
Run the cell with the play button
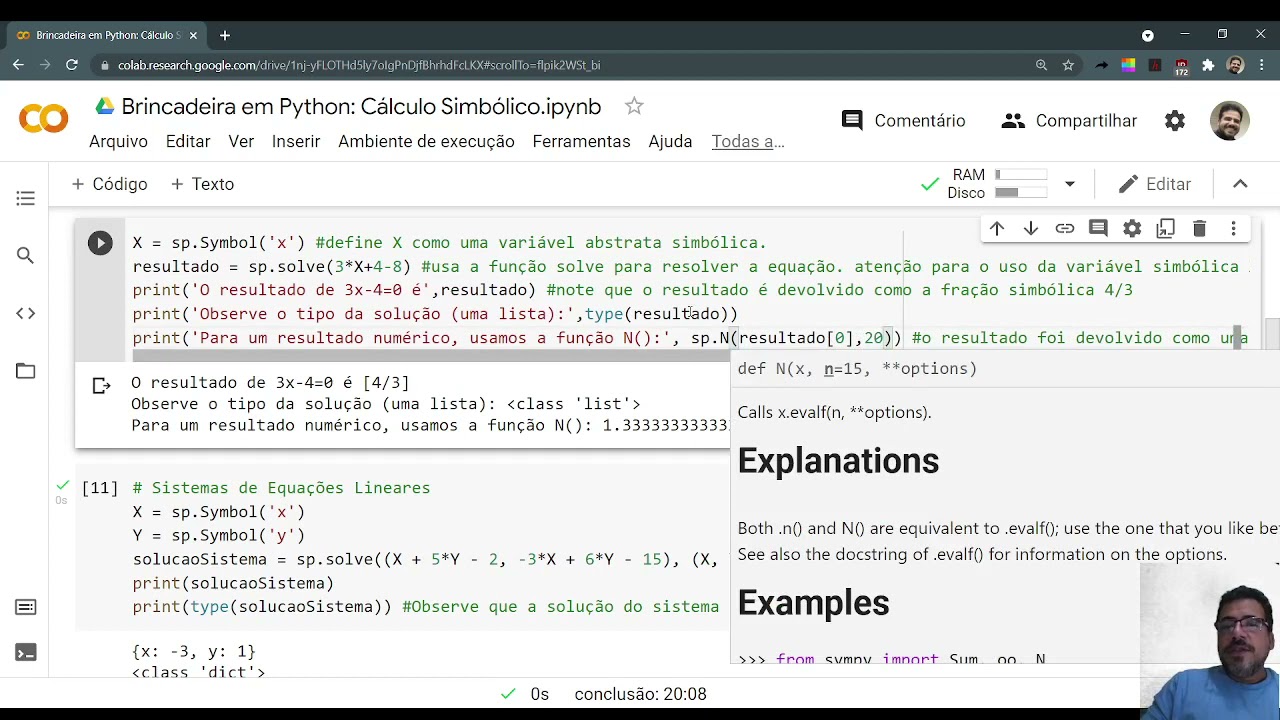100,243
